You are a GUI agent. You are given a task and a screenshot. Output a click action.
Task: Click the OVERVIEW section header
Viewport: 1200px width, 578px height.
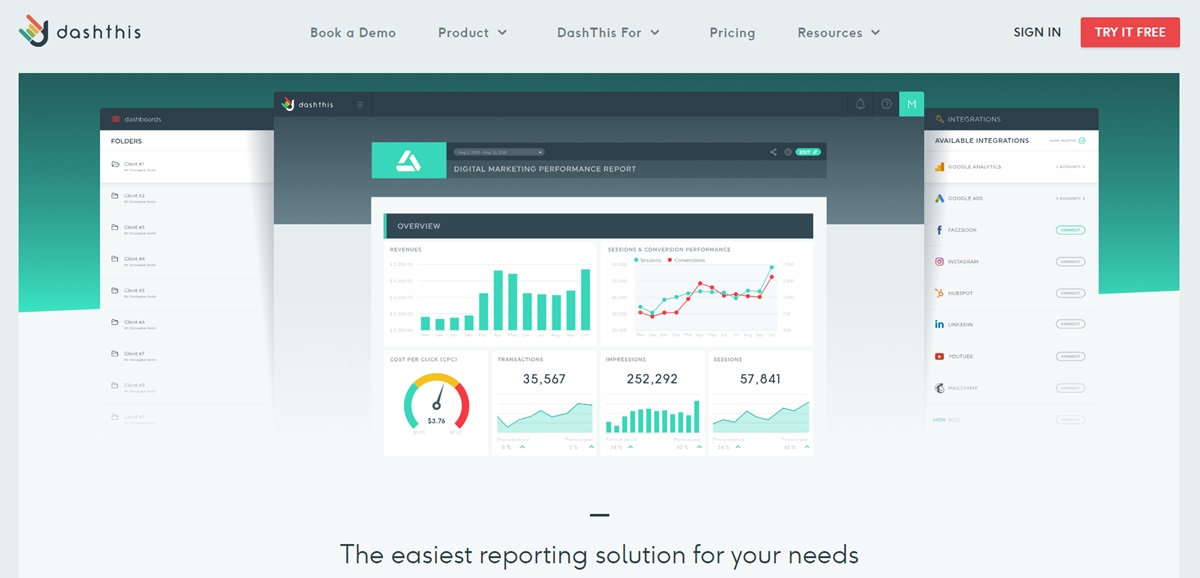coord(599,226)
